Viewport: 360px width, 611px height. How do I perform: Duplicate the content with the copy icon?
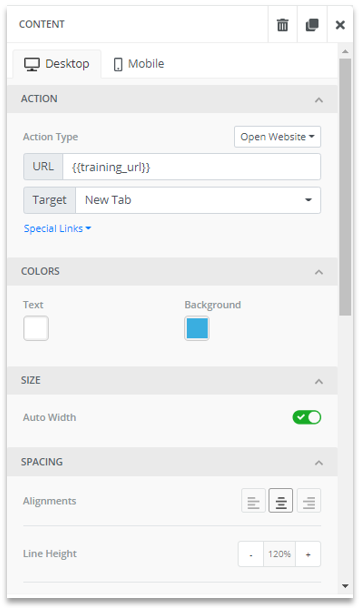(312, 25)
